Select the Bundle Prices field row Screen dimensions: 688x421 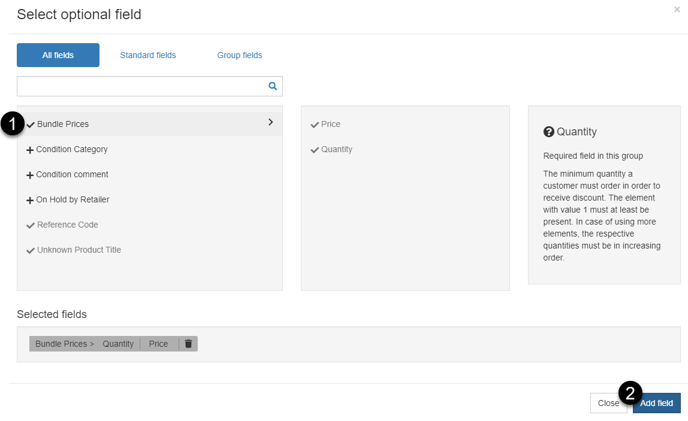point(150,124)
